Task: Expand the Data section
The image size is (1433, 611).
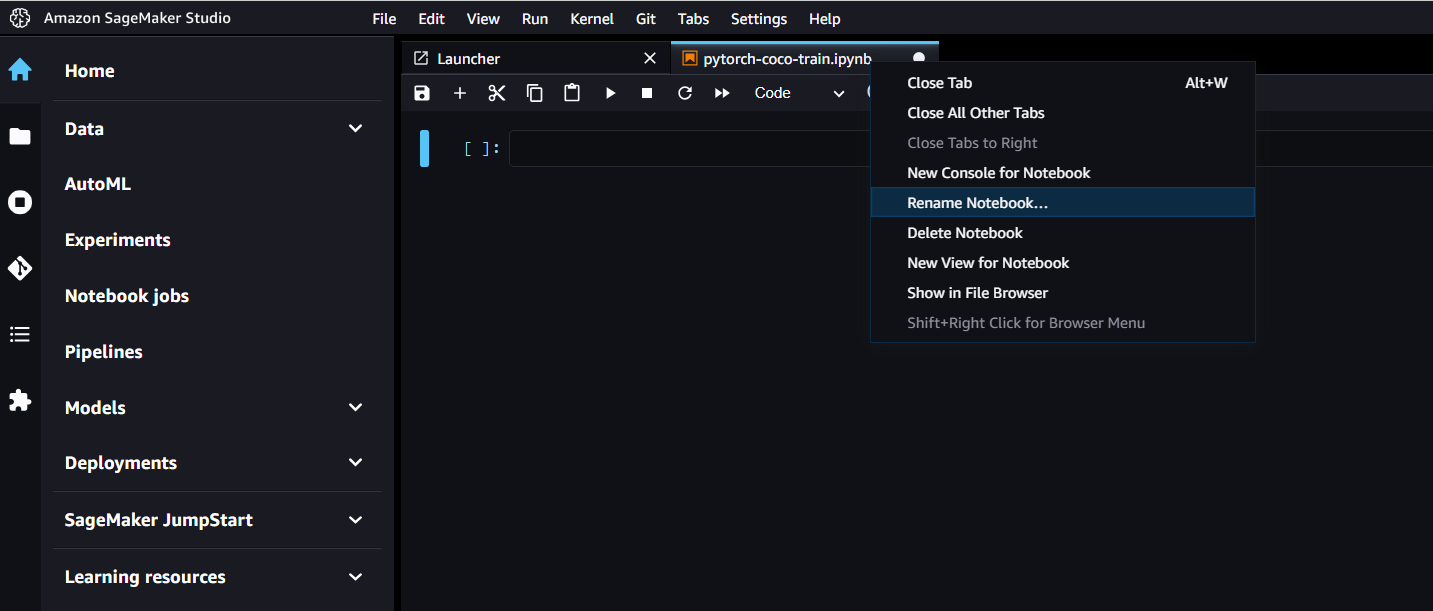Action: [x=355, y=129]
